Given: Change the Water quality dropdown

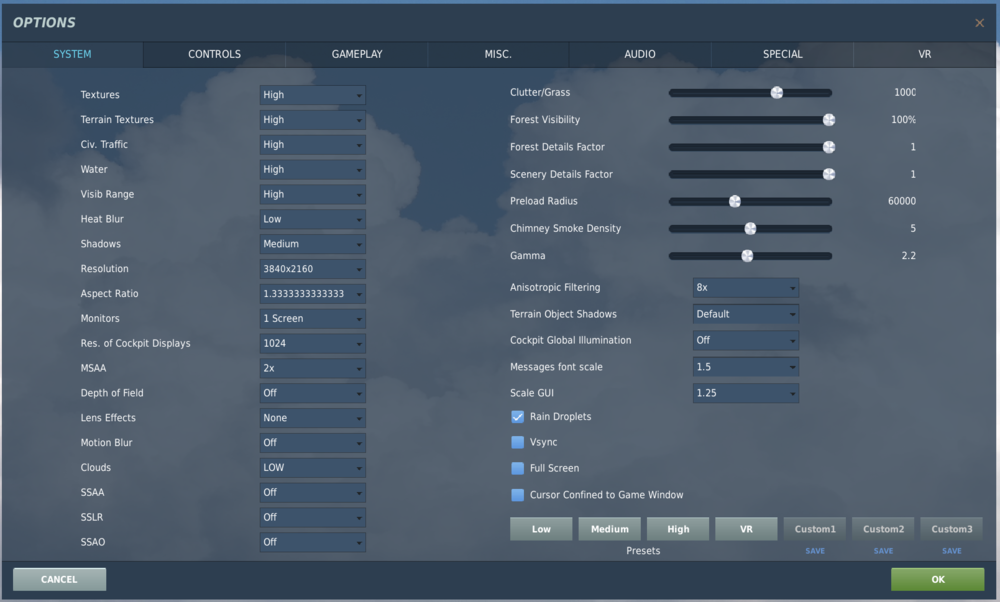Looking at the screenshot, I should click(x=312, y=170).
